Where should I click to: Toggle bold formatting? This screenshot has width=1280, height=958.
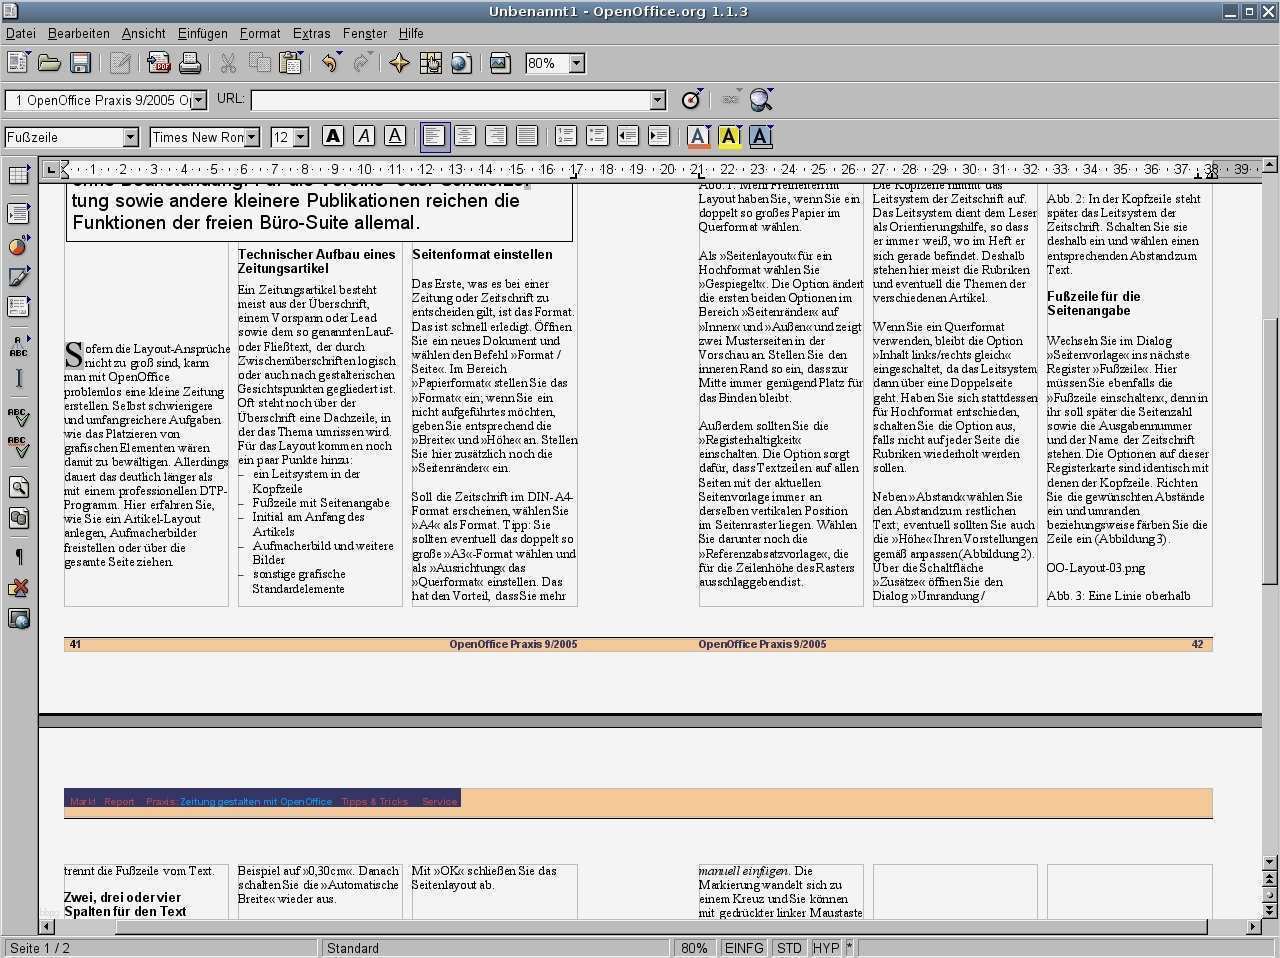point(333,137)
